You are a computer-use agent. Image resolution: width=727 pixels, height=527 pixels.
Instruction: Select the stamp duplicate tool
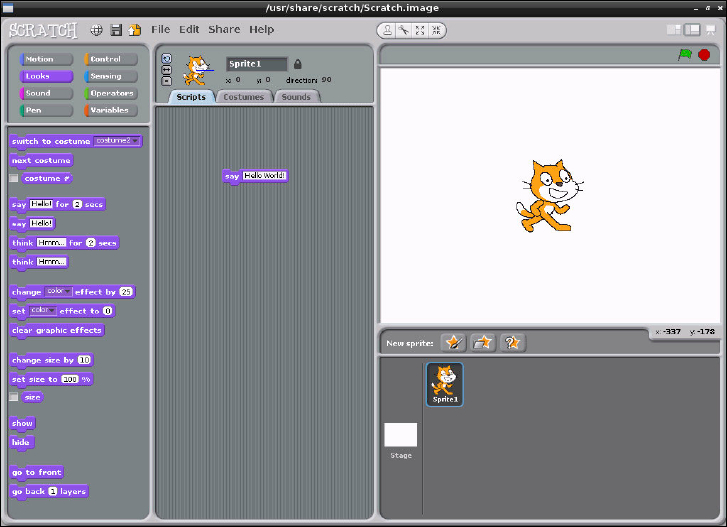tap(386, 30)
